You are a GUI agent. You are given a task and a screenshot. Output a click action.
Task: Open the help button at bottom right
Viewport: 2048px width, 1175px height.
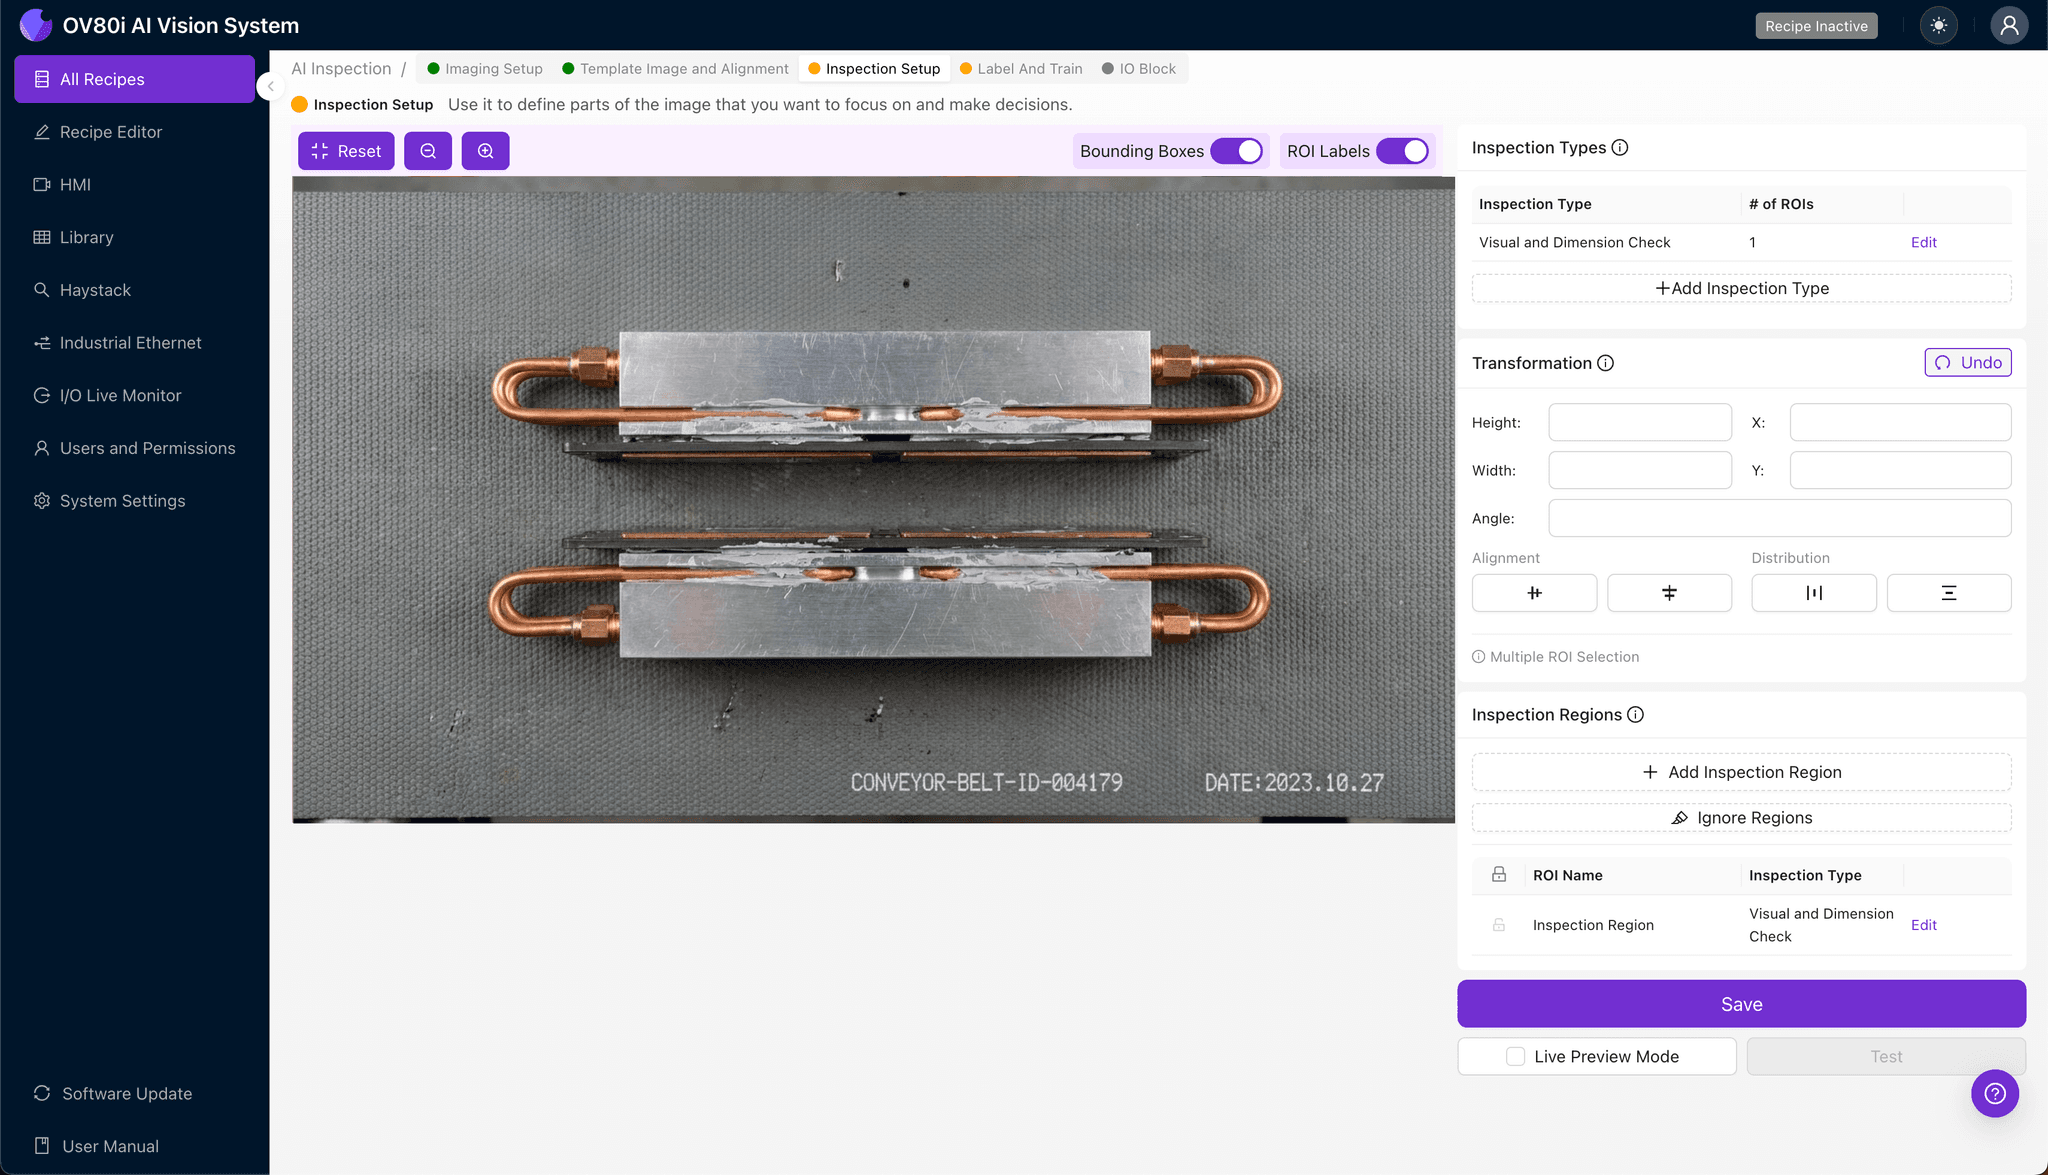(1995, 1093)
